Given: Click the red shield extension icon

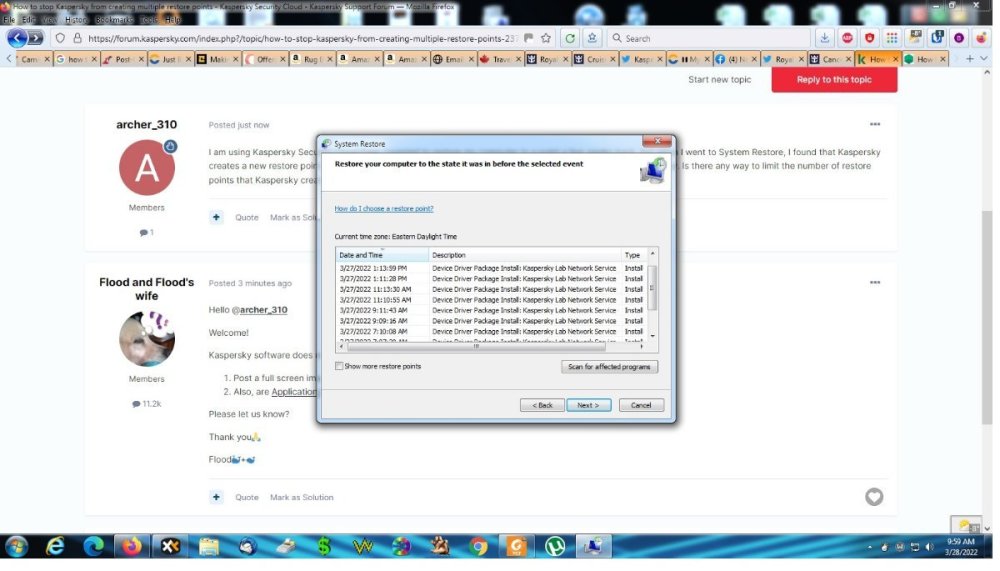Looking at the screenshot, I should click(869, 38).
